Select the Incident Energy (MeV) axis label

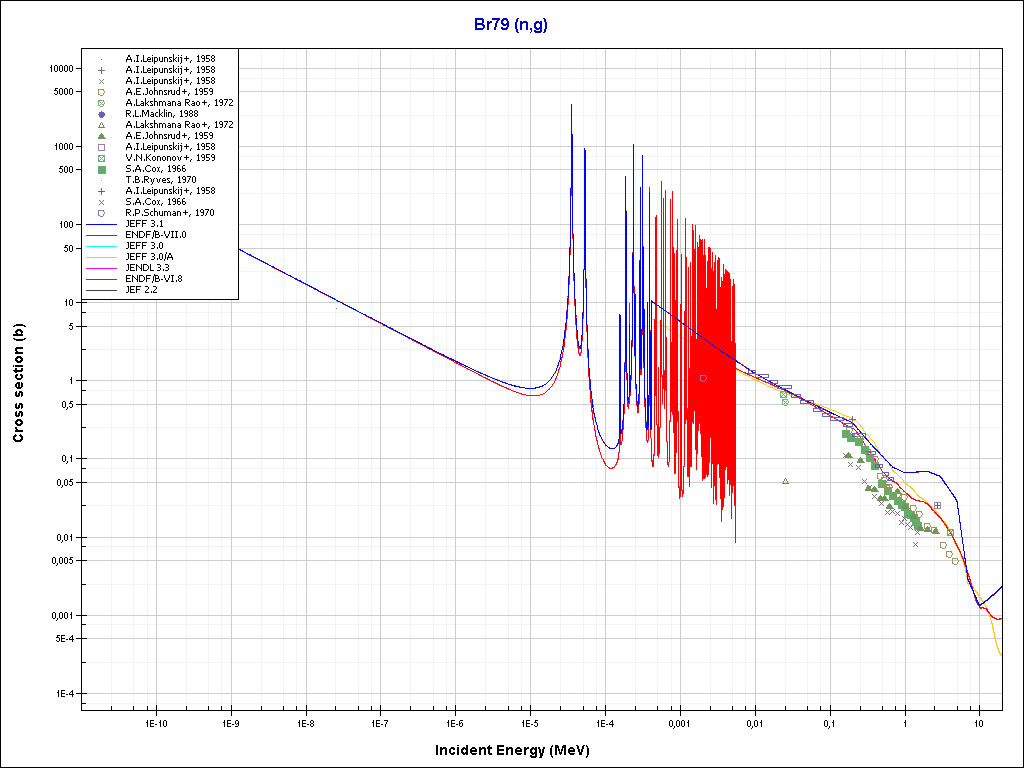point(511,750)
